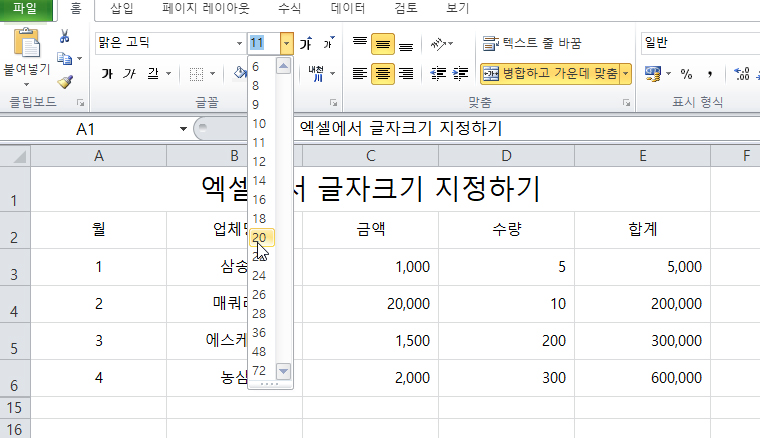Open the copy options dropdown arrow
The height and width of the screenshot is (438, 760).
79,59
